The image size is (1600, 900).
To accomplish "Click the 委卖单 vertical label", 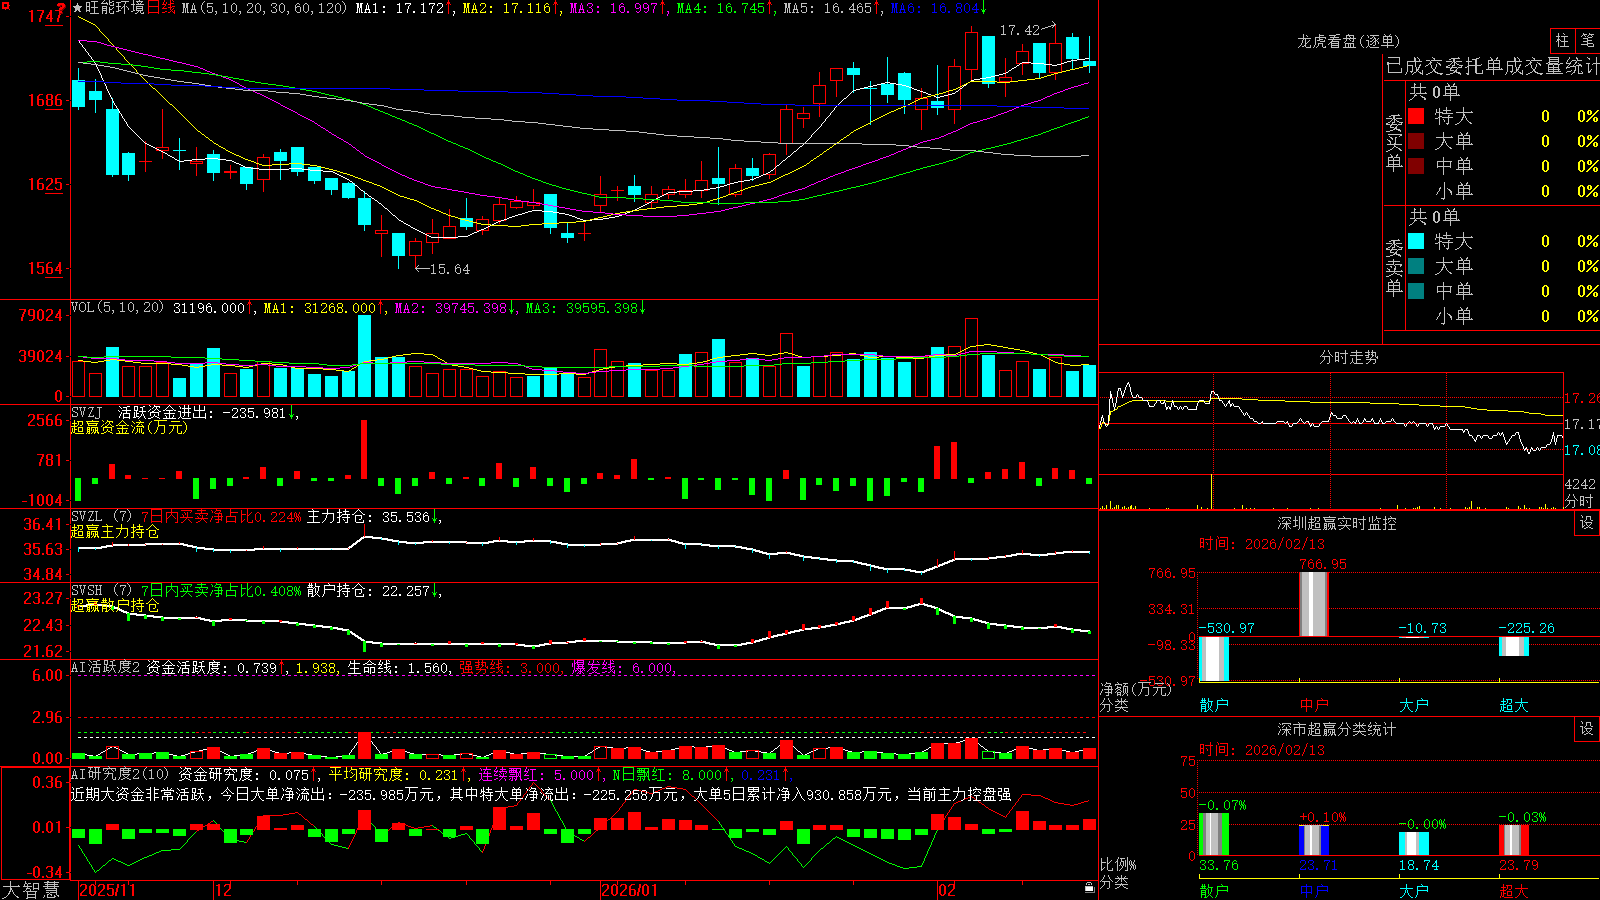I will pyautogui.click(x=1394, y=267).
